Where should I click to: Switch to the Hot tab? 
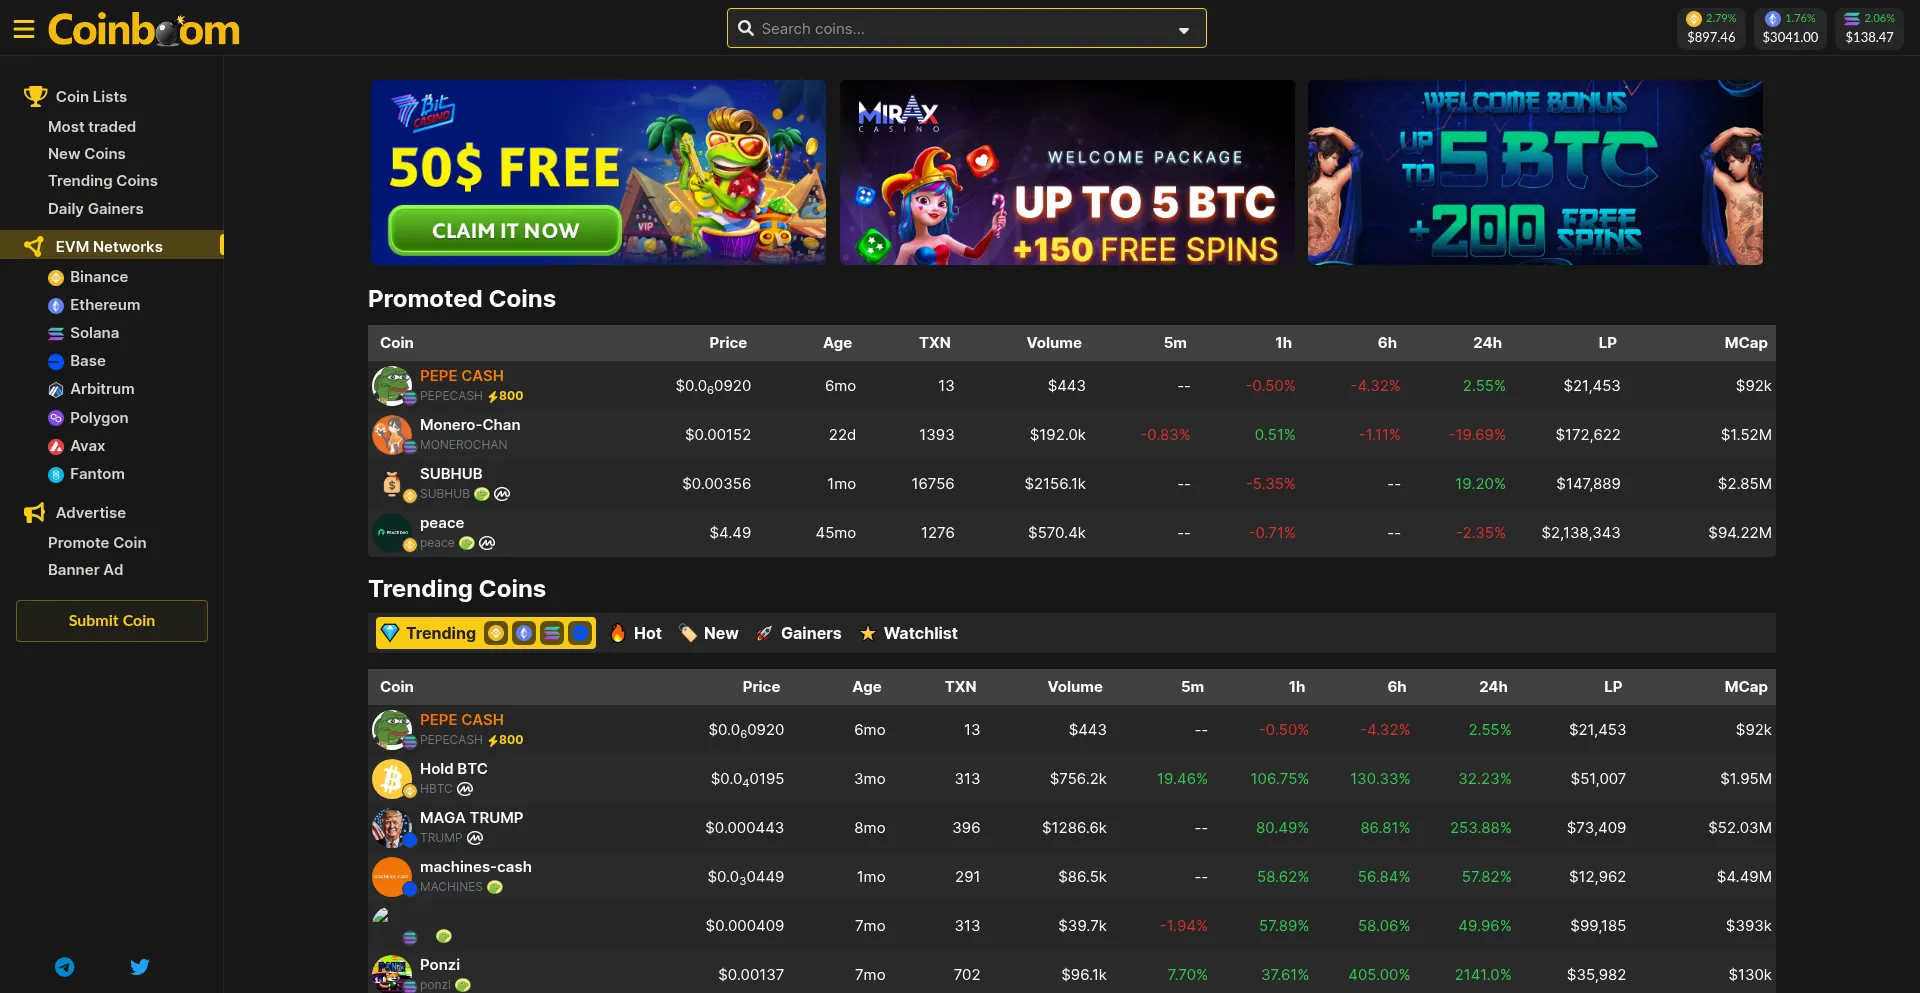(636, 633)
